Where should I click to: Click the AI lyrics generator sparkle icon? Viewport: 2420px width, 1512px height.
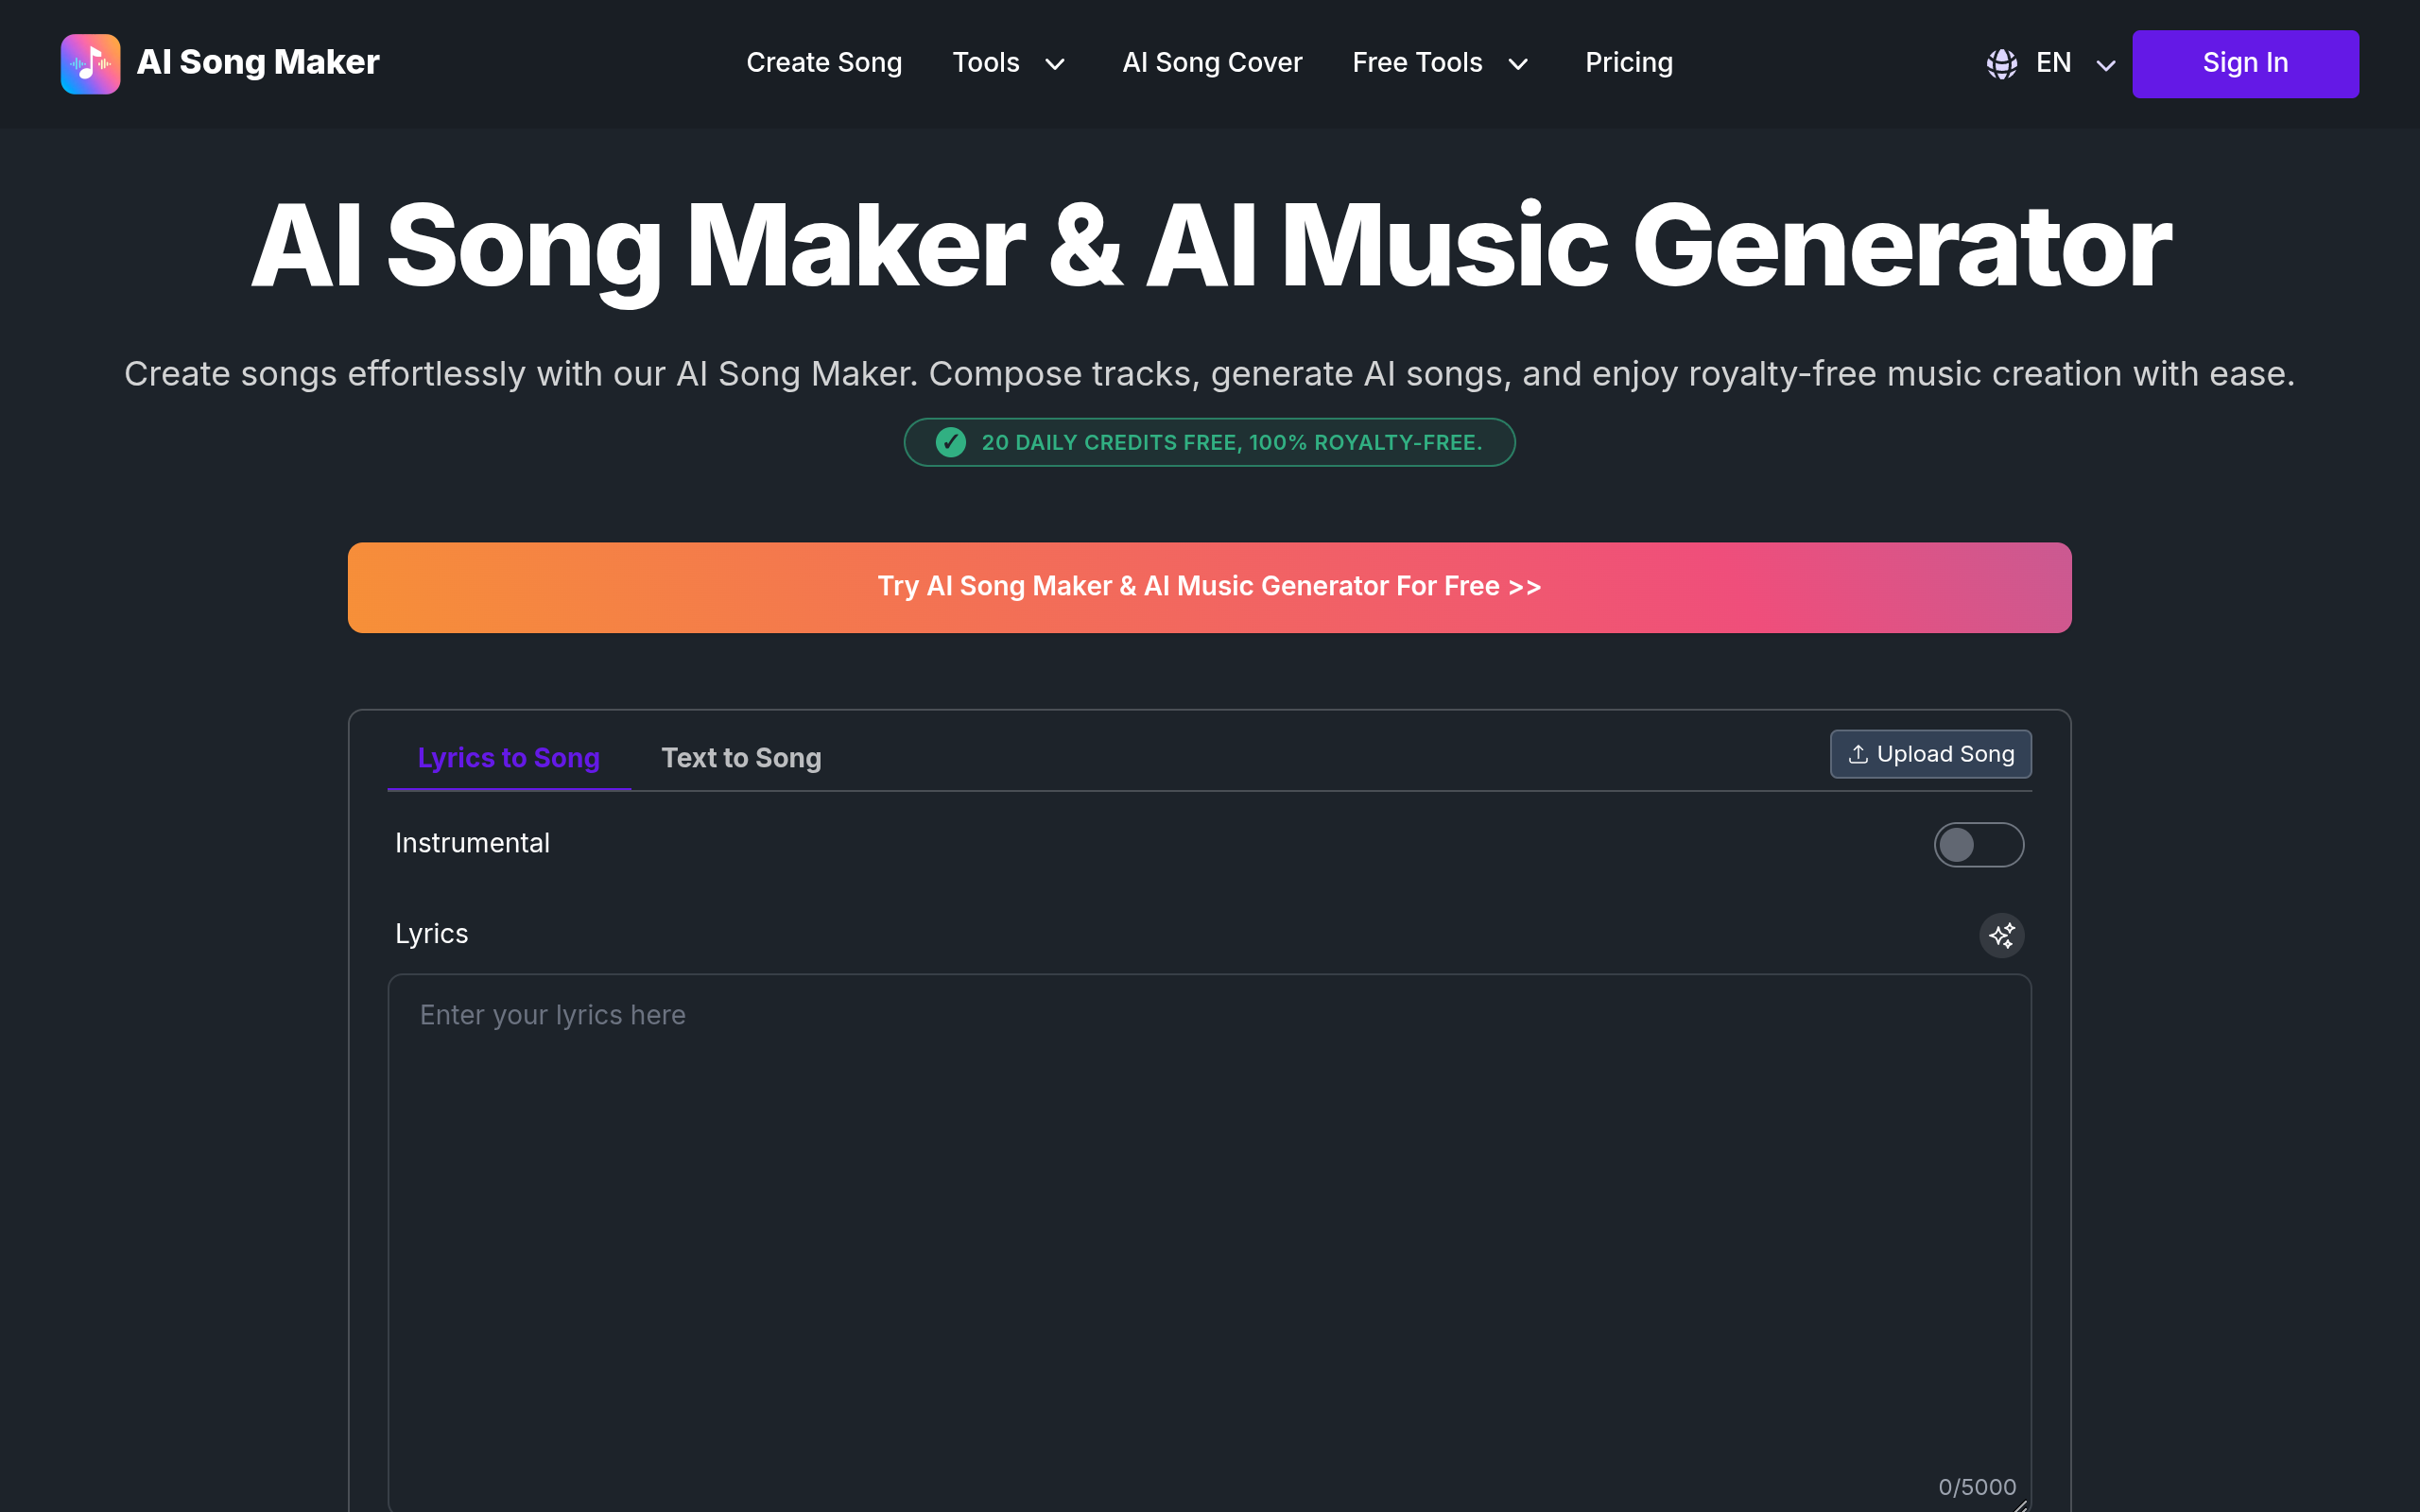click(2001, 935)
